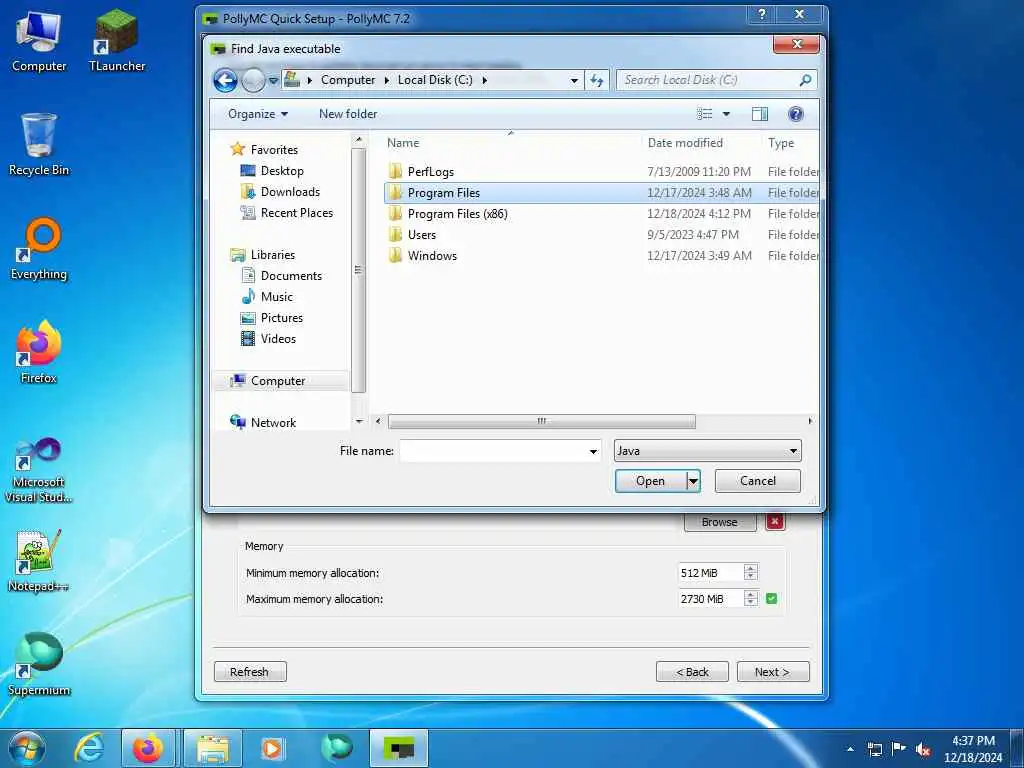
Task: Click the Back navigation arrow in file dialog
Action: (225, 80)
